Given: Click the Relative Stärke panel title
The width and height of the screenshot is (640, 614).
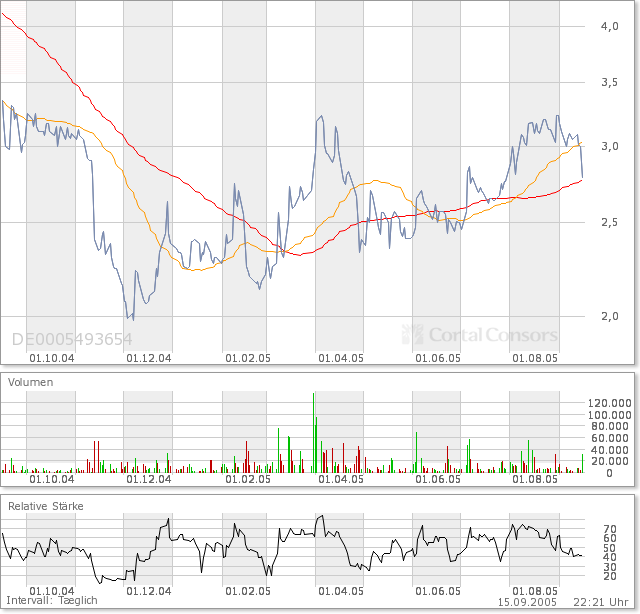Looking at the screenshot, I should click(46, 506).
